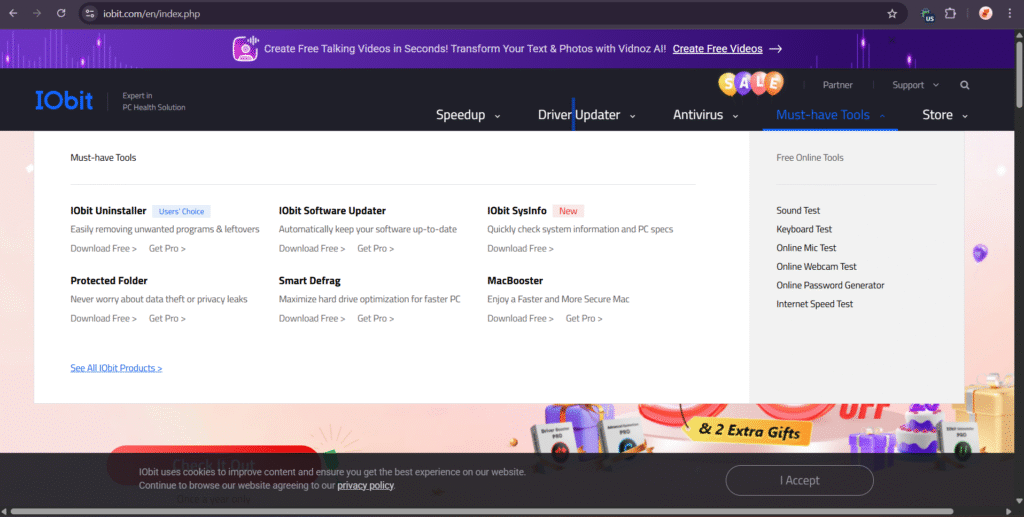
Task: Open Sound Test online tool
Action: pos(798,211)
